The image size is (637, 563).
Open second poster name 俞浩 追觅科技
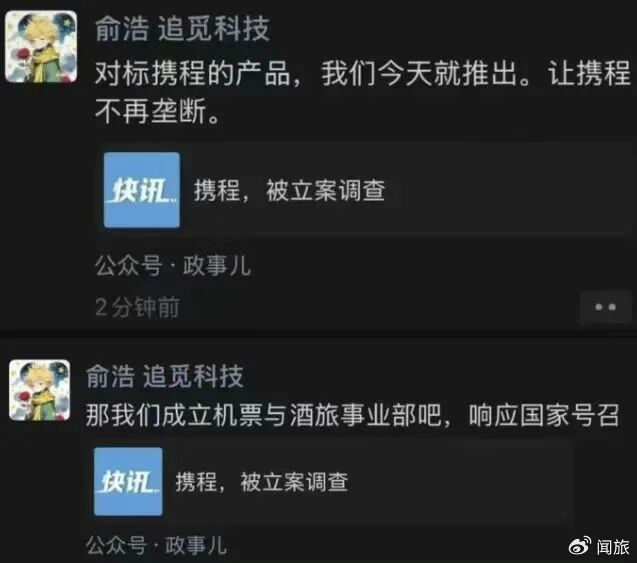165,376
